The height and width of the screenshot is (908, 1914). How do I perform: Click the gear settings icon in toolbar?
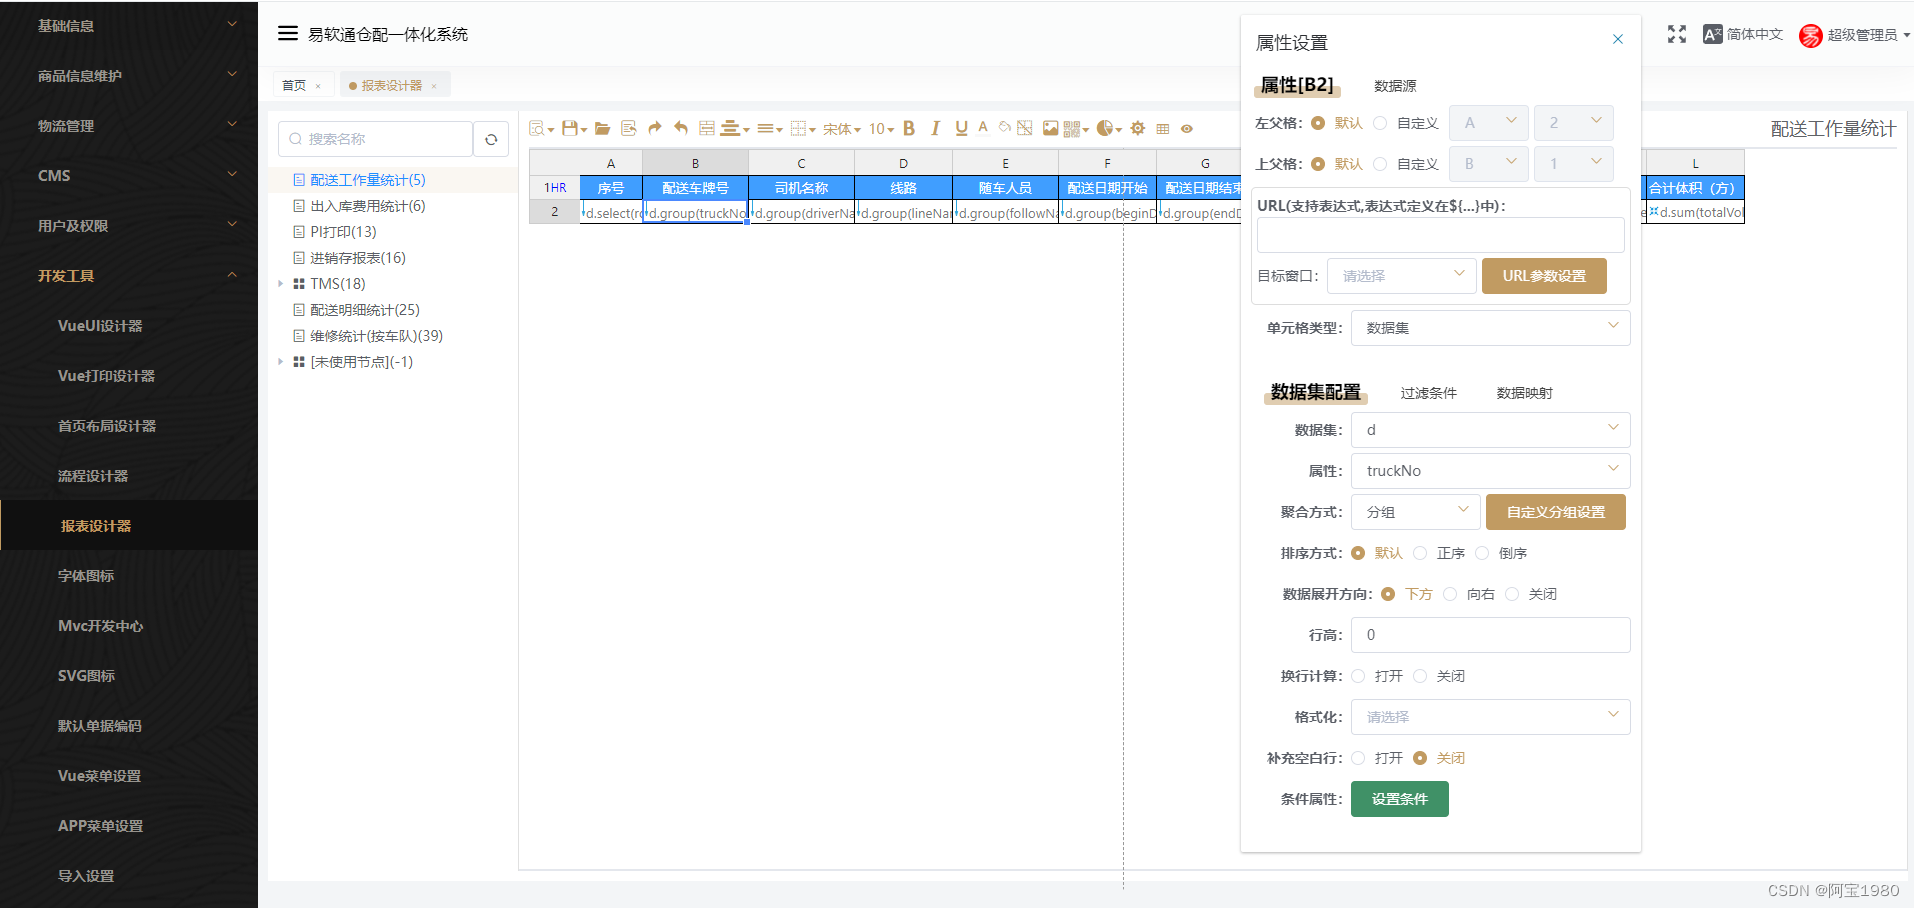pyautogui.click(x=1138, y=128)
